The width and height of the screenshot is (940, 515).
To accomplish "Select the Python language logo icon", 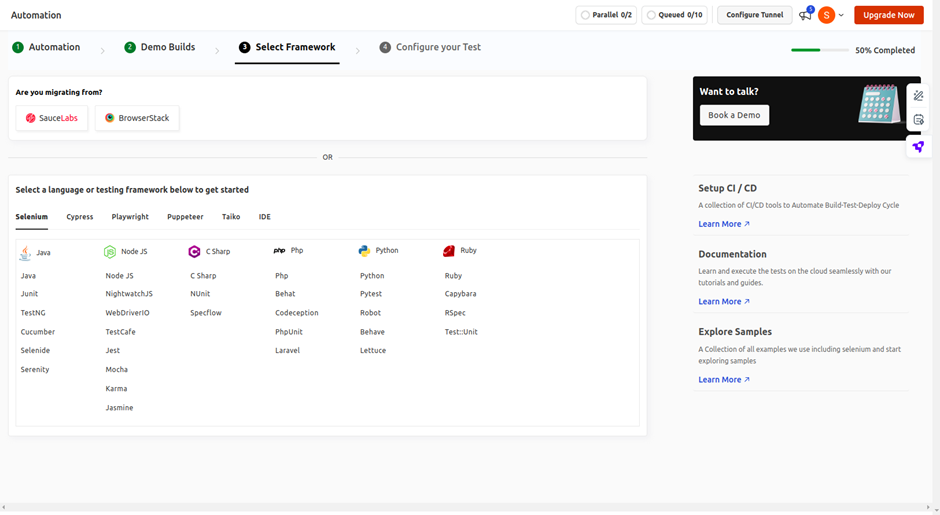I will (365, 251).
